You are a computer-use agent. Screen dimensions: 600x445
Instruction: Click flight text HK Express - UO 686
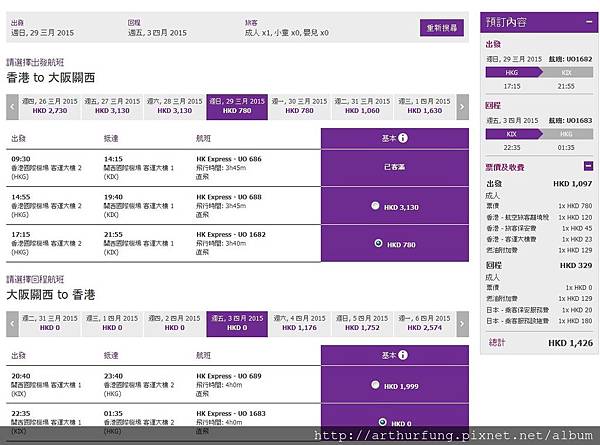point(229,159)
